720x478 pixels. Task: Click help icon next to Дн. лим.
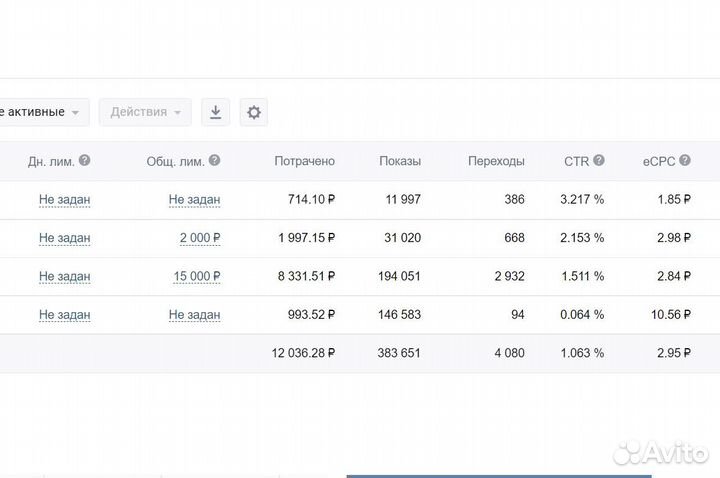[85, 160]
